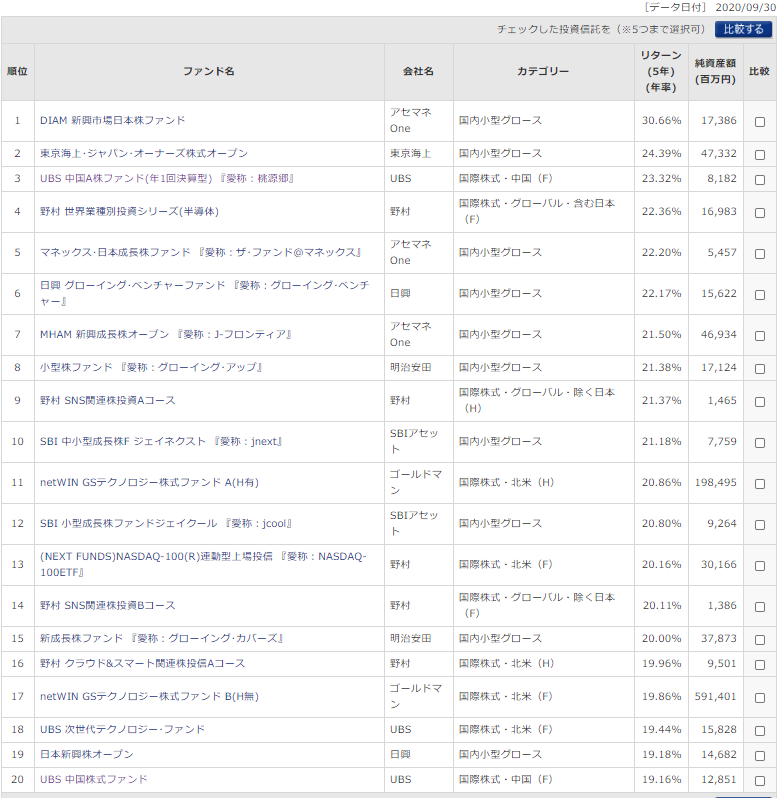
Task: Click the 比較する button
Action: [743, 30]
